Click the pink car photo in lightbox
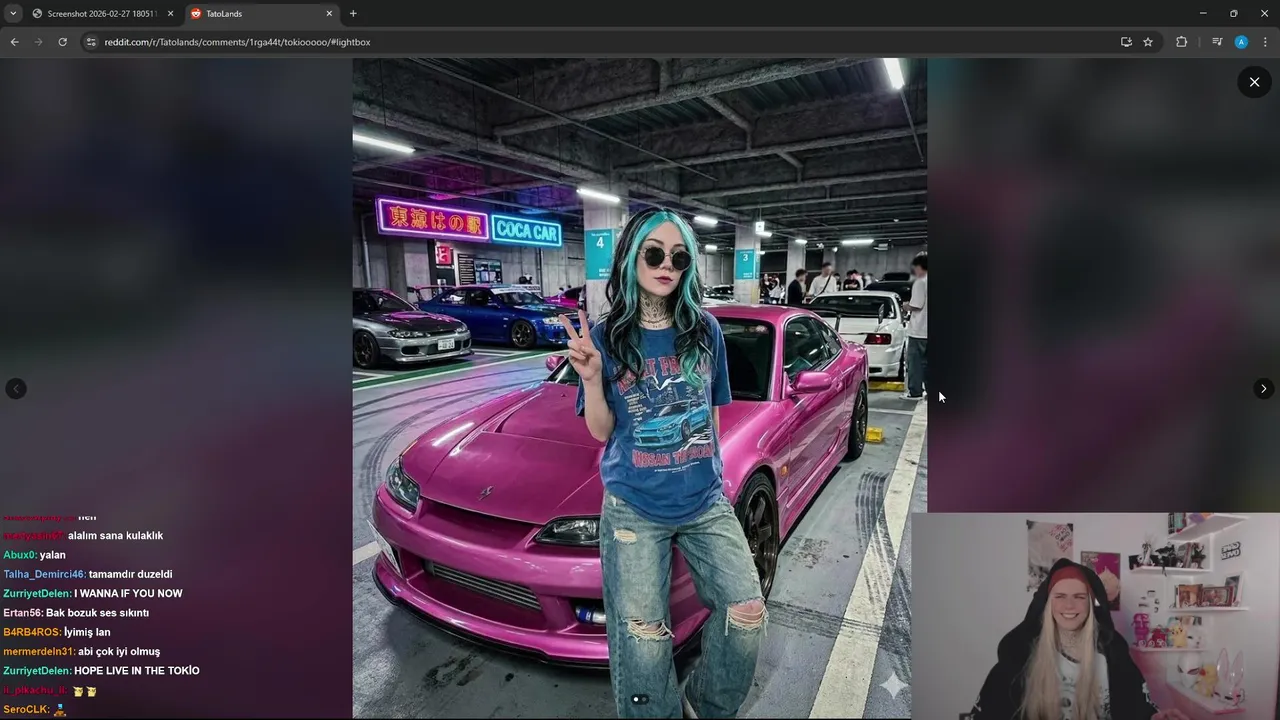This screenshot has height=720, width=1280. (x=640, y=388)
